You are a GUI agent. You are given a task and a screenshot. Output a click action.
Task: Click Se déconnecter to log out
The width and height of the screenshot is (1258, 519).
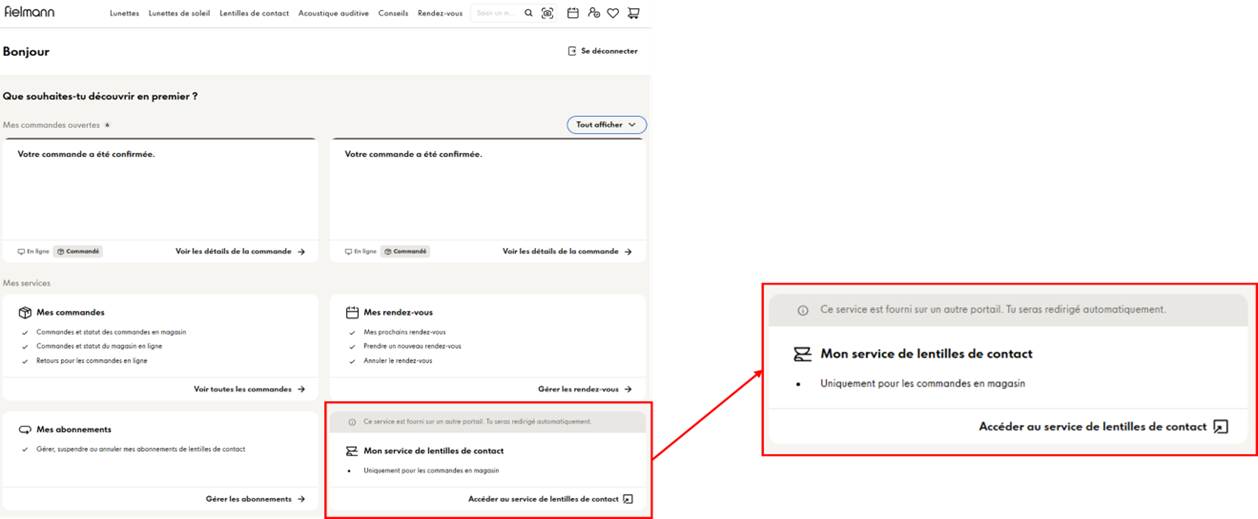[x=602, y=51]
